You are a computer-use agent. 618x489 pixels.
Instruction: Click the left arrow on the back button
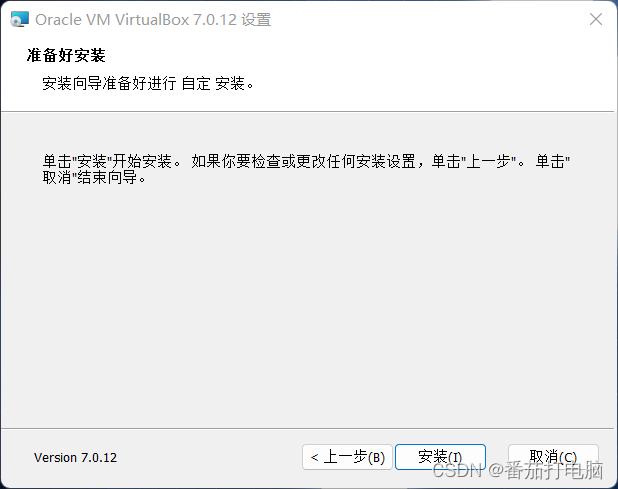(x=315, y=457)
